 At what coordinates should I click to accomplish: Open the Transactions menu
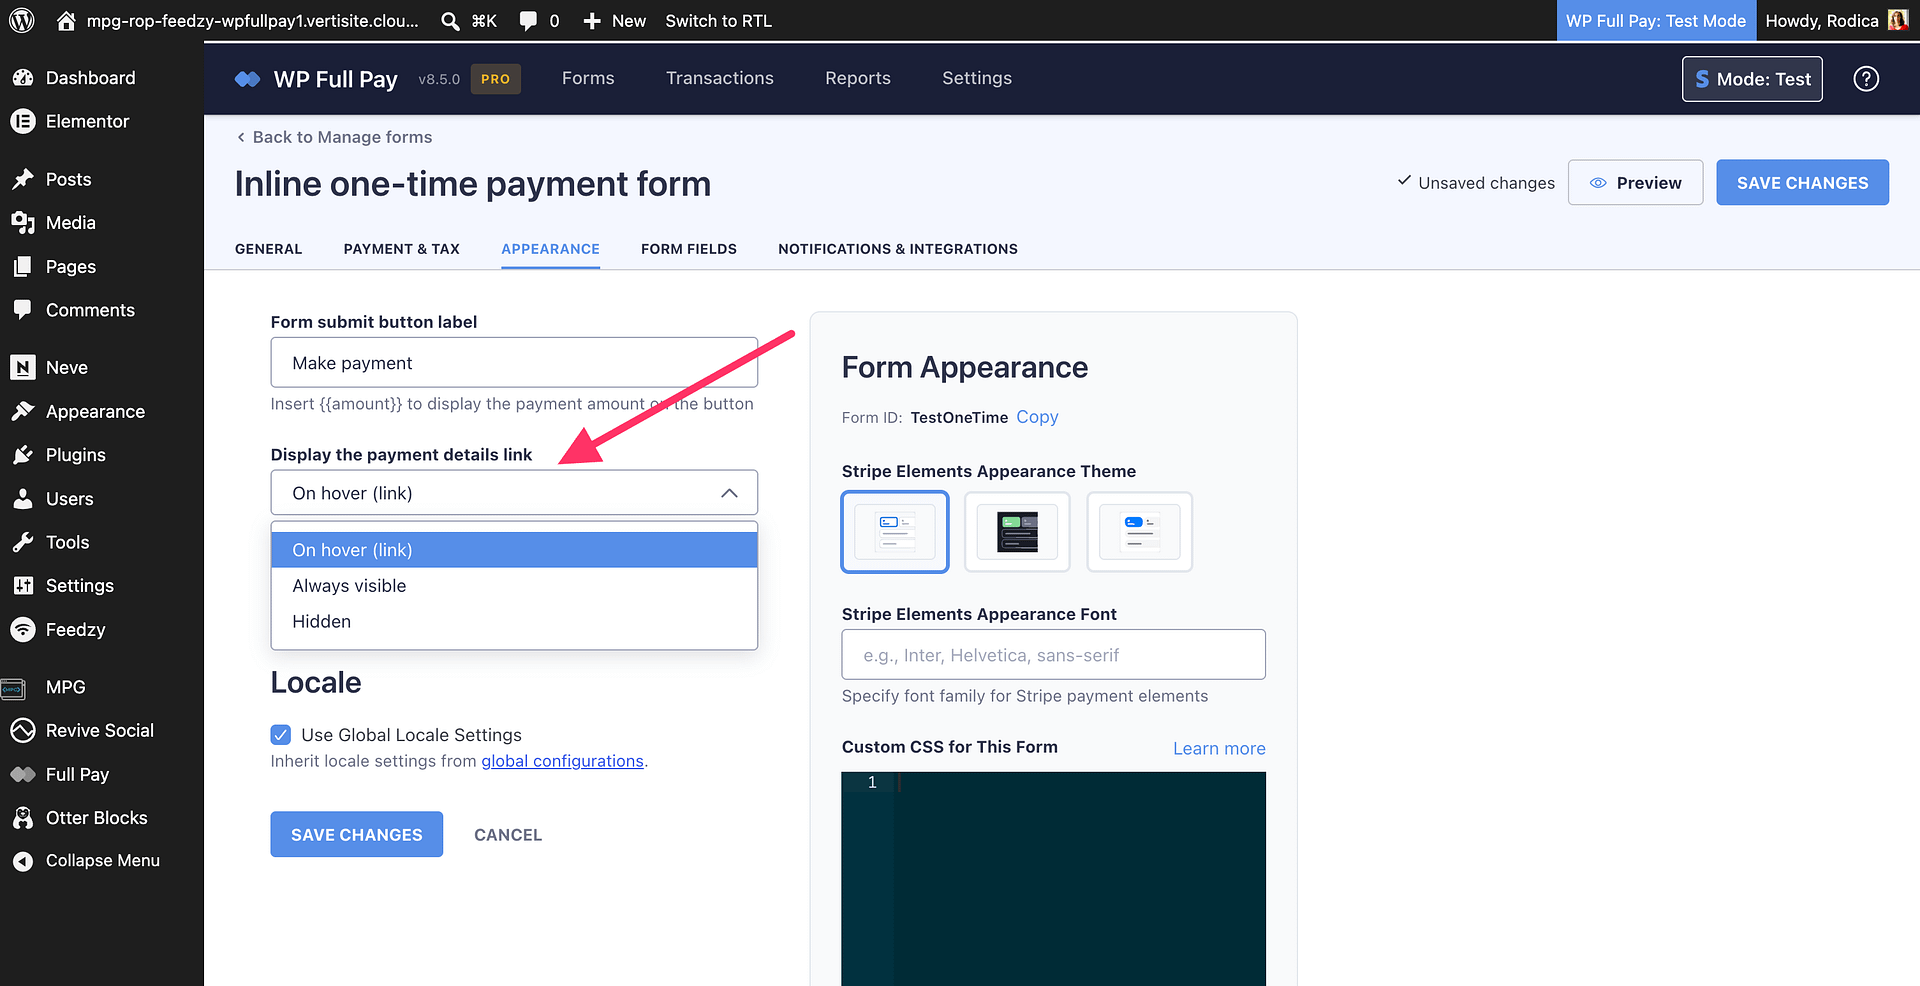pyautogui.click(x=720, y=78)
